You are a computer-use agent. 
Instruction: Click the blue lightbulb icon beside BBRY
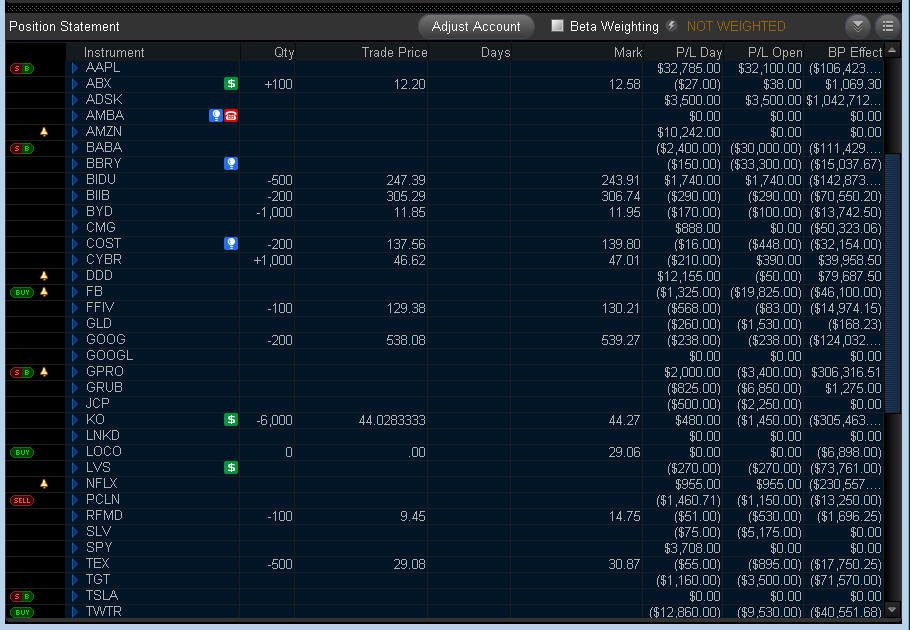tap(231, 164)
